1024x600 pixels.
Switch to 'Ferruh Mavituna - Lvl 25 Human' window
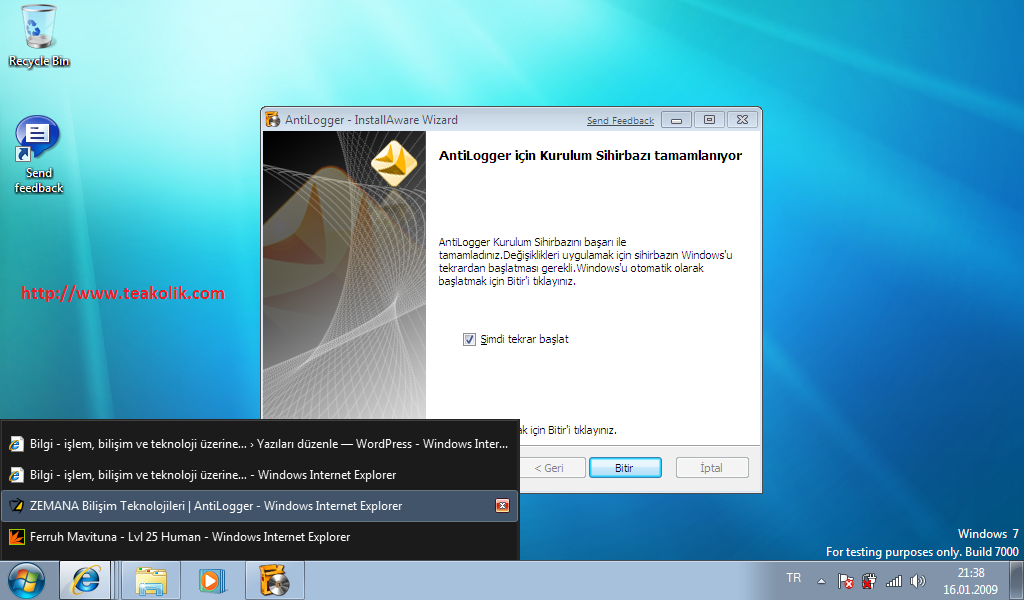(x=260, y=537)
